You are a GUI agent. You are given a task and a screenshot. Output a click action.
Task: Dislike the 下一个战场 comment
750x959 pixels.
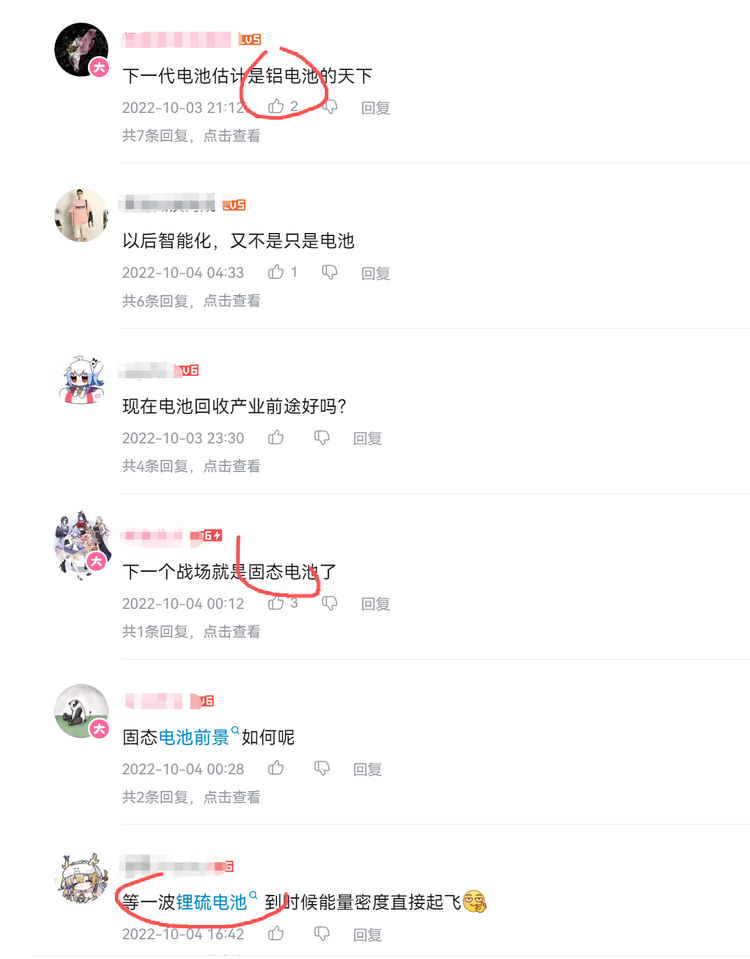coord(330,603)
